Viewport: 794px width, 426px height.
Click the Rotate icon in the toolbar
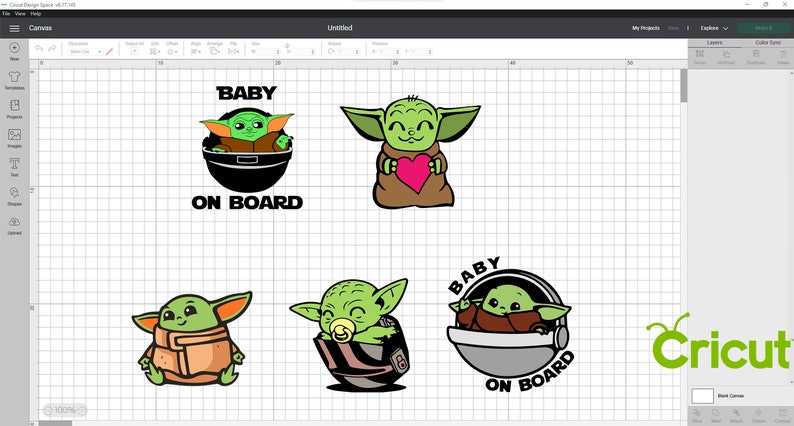[x=331, y=52]
